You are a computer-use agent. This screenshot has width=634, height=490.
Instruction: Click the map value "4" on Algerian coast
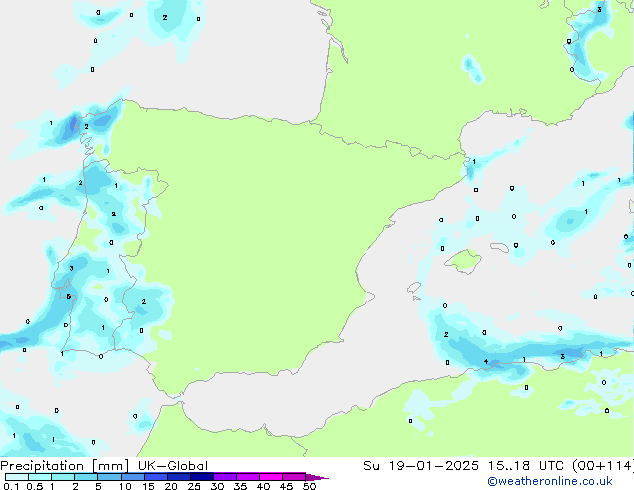coord(486,361)
